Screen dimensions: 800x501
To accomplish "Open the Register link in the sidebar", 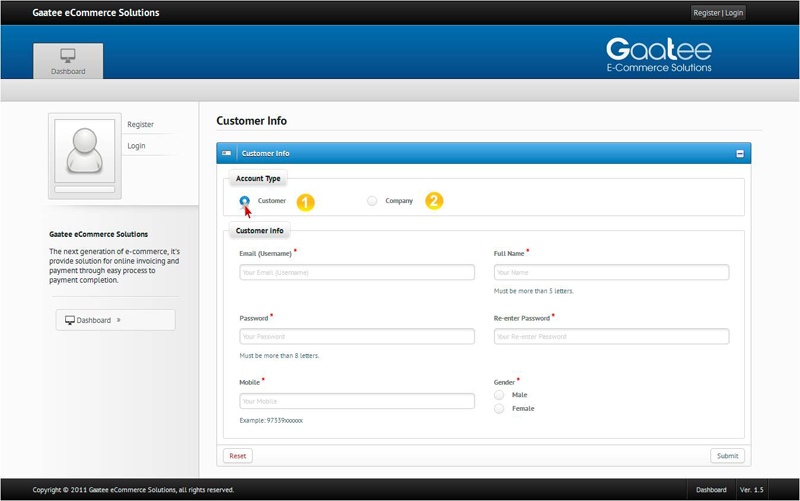I will (x=140, y=124).
